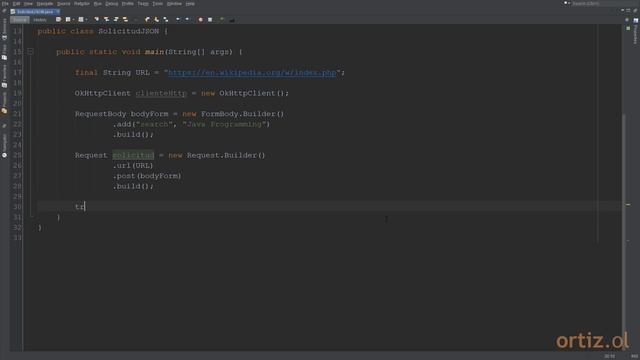
Task: Open the Debug menu
Action: (111, 4)
